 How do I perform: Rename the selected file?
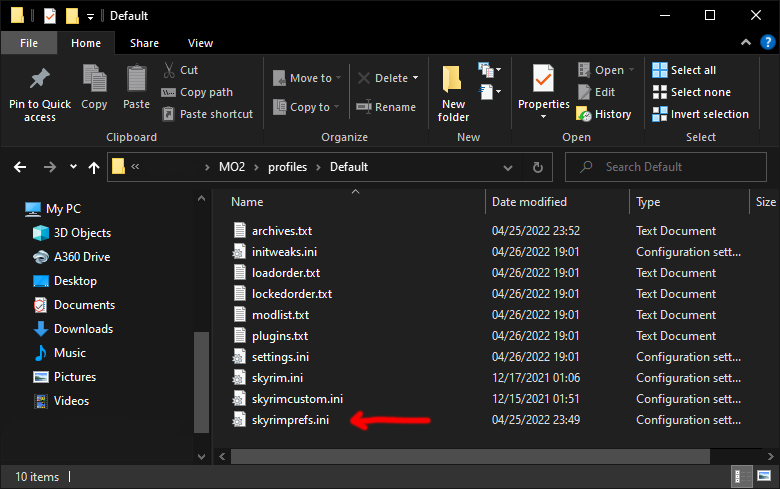tap(386, 107)
